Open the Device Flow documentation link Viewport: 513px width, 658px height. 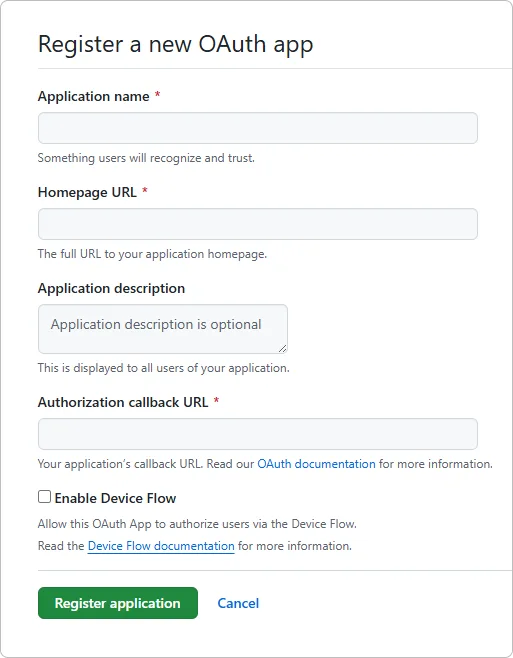click(x=161, y=546)
